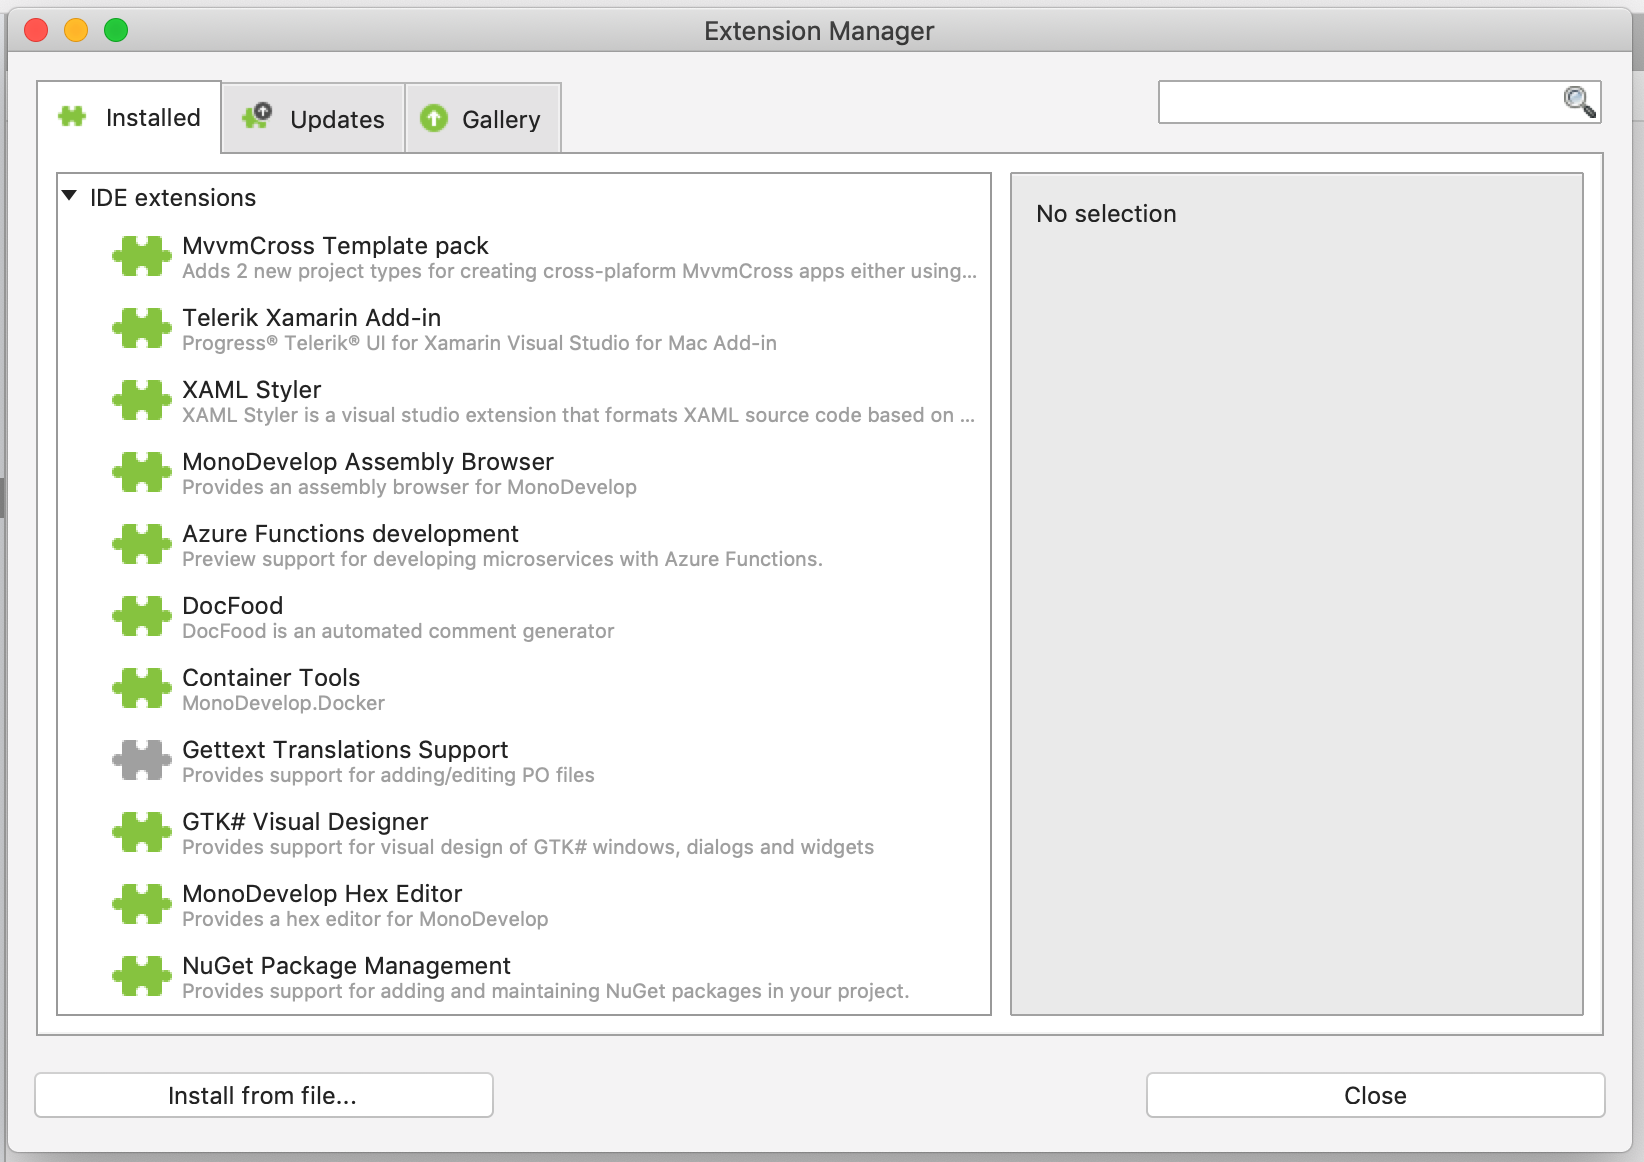This screenshot has height=1162, width=1644.
Task: Click the MonoDevelop Hex Editor puzzle icon
Action: point(141,904)
